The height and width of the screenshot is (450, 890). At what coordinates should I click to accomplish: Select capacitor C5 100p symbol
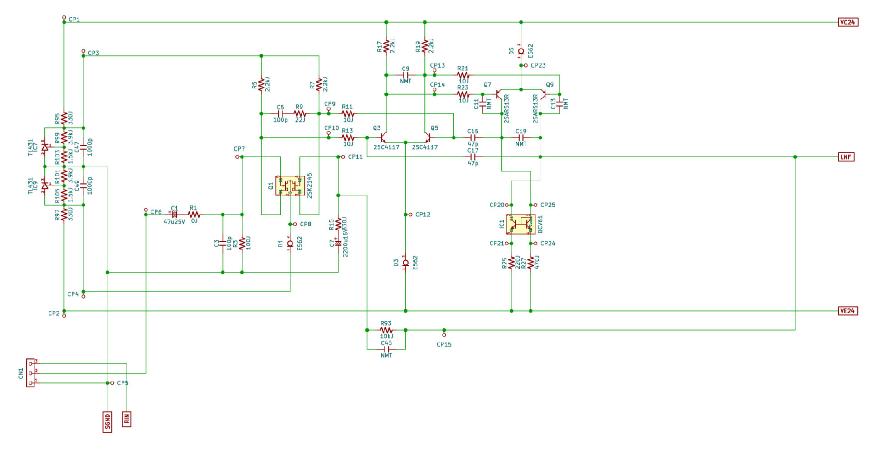280,114
